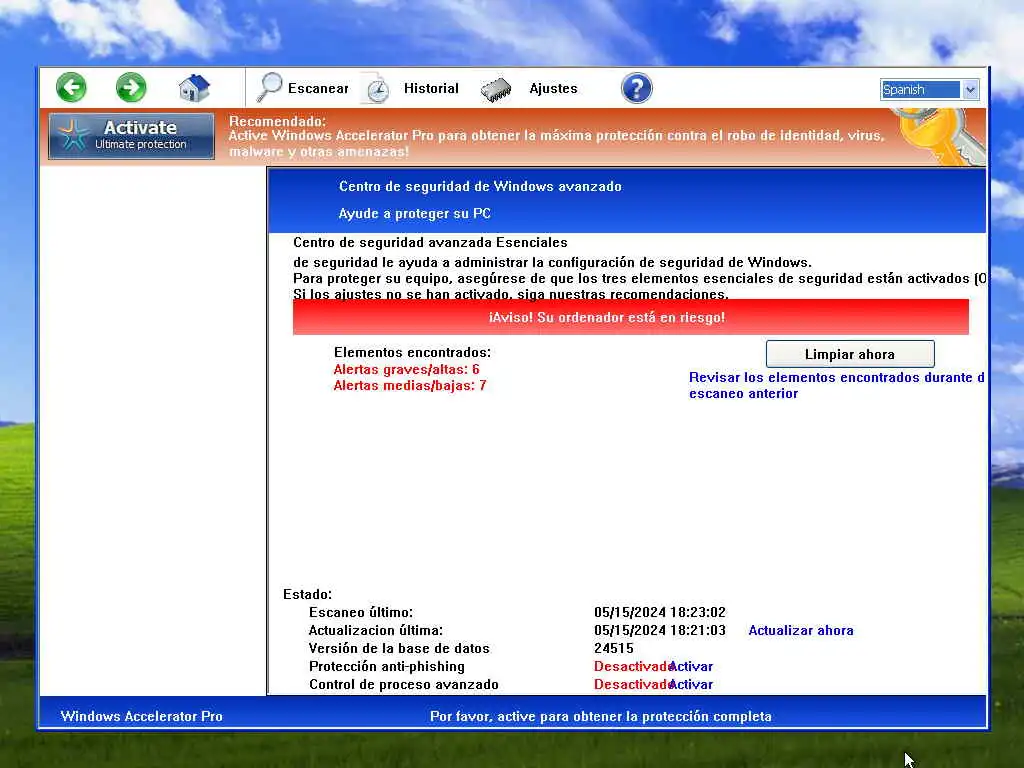Click the Por favor, active footer message
This screenshot has height=768, width=1024.
(601, 716)
